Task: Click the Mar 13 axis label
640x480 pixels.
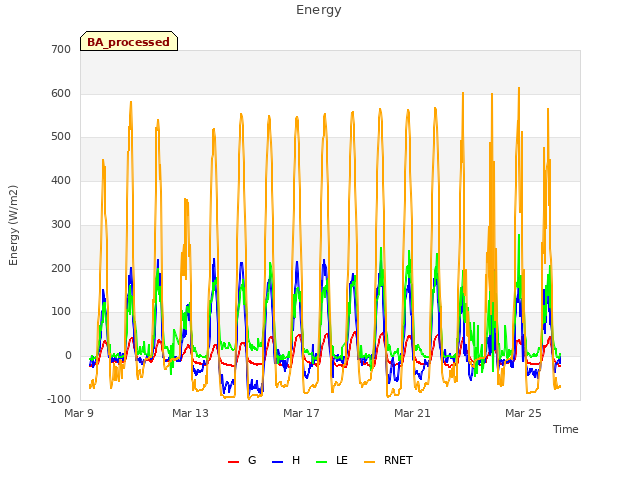Action: [x=190, y=413]
